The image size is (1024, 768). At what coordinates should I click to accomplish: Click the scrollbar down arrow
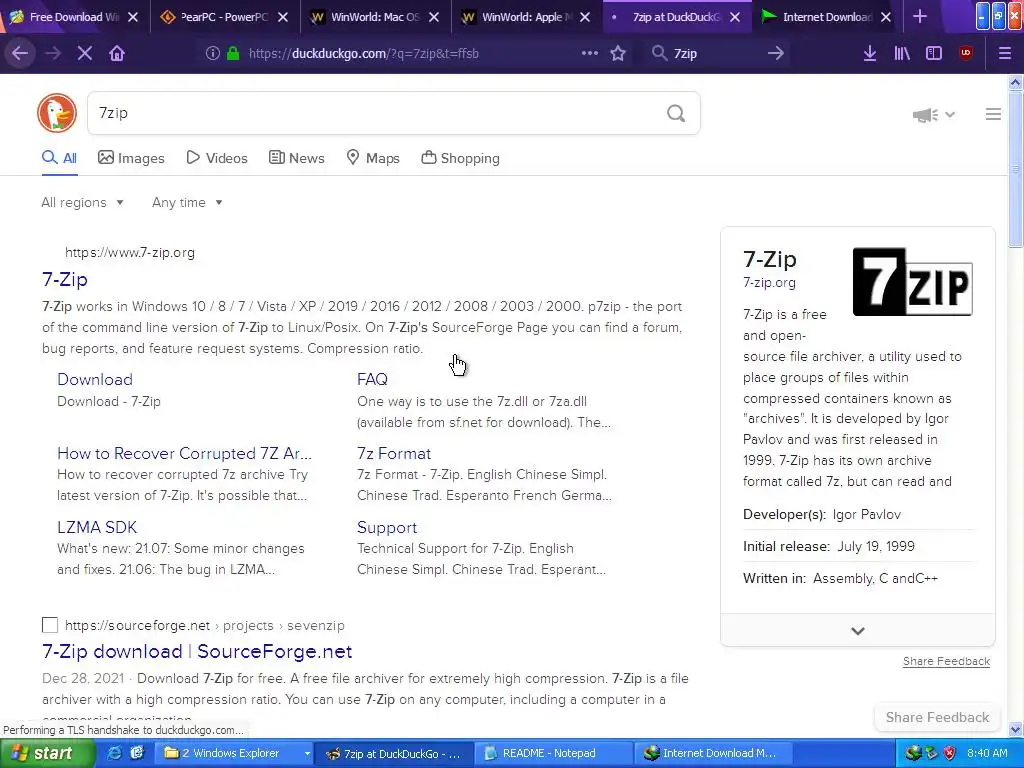point(1015,729)
